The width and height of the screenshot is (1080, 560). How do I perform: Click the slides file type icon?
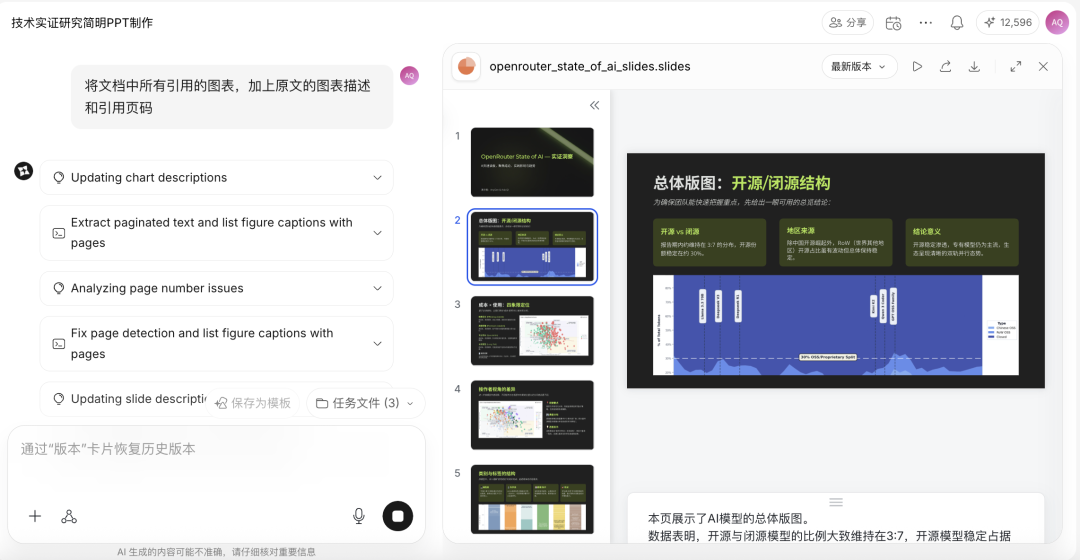point(466,67)
